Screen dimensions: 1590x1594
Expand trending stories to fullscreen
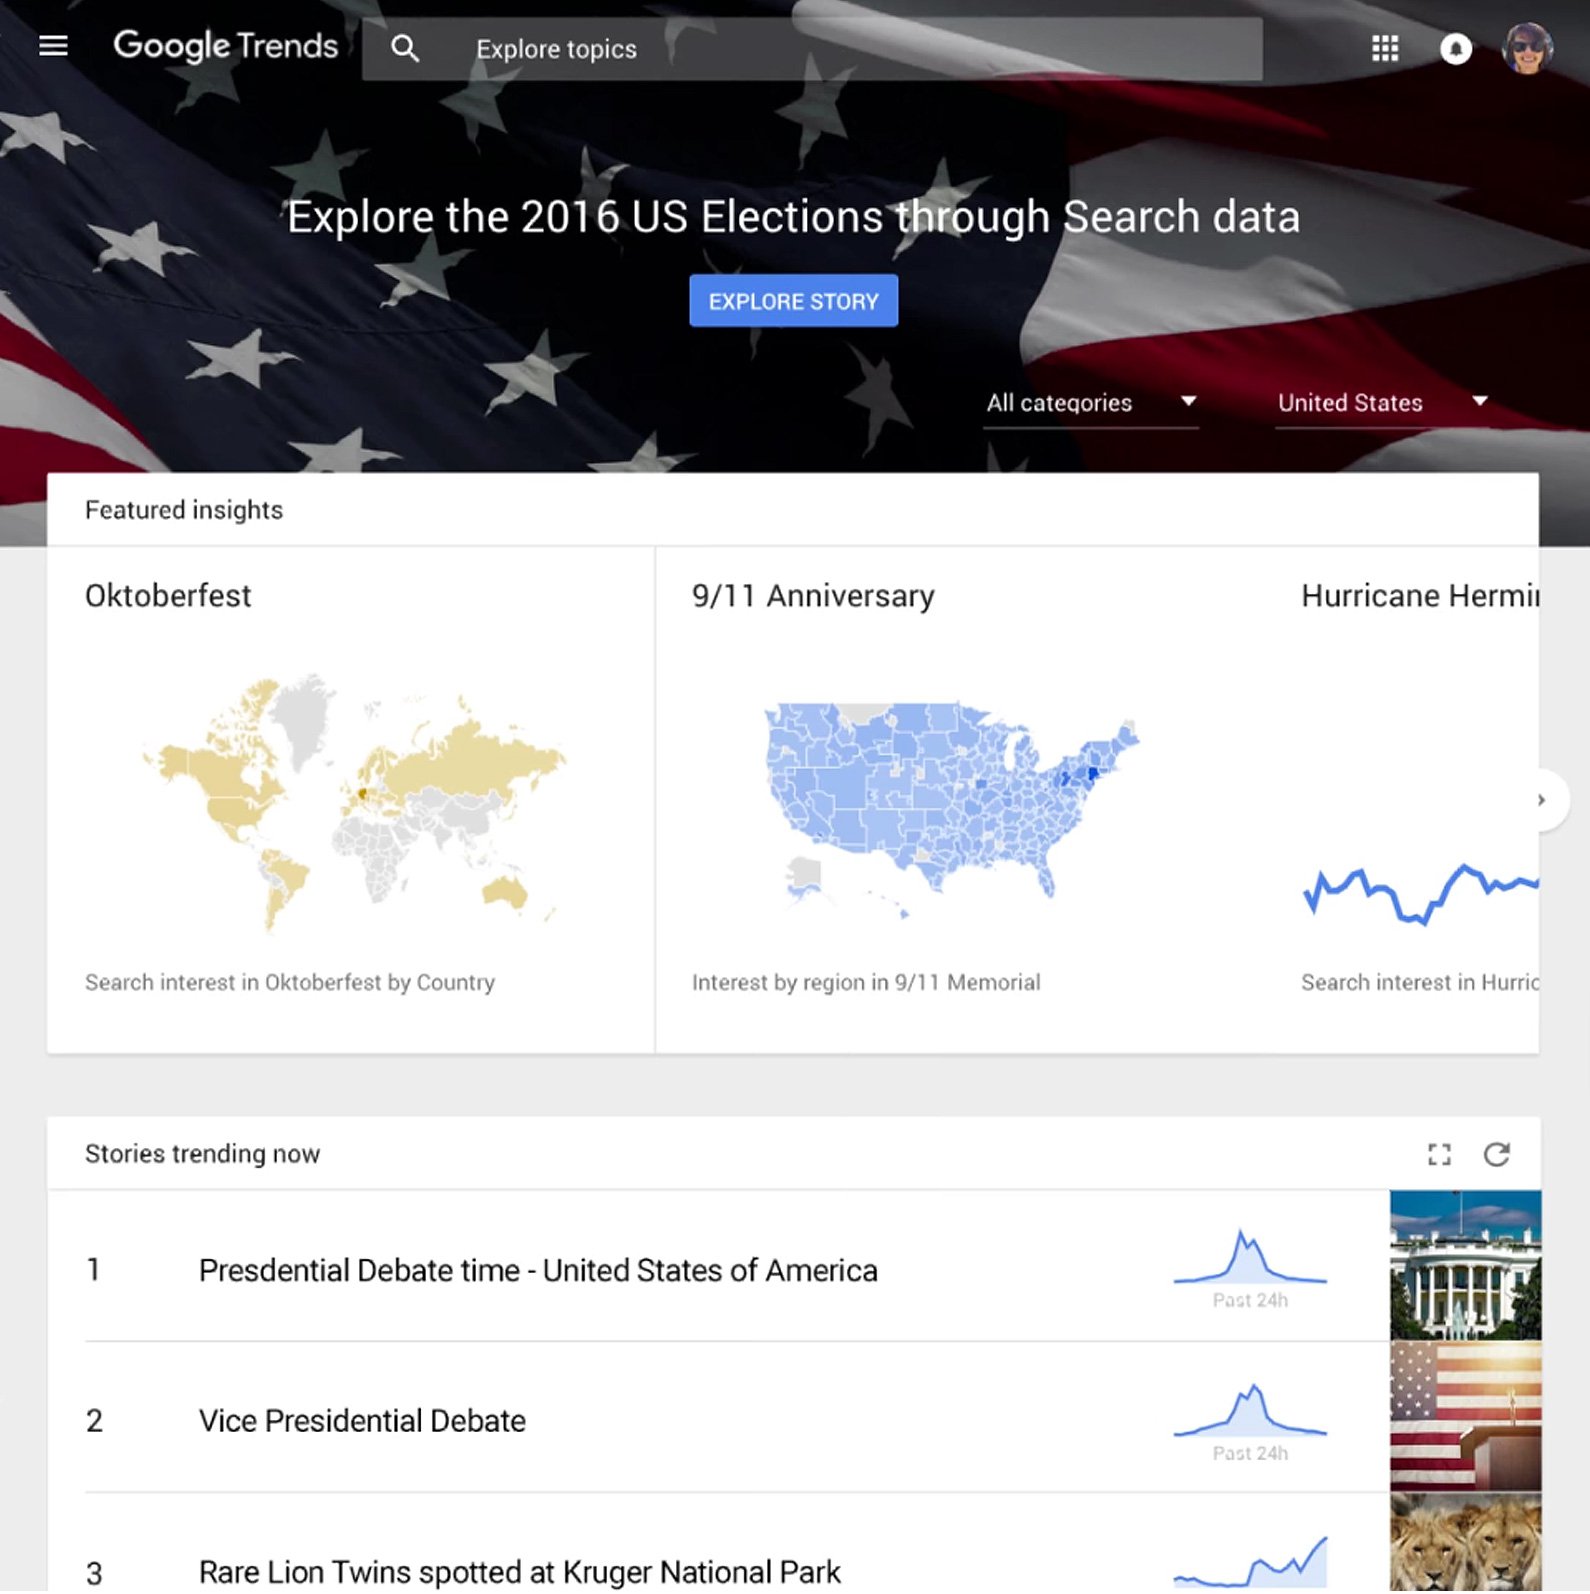[x=1439, y=1155]
